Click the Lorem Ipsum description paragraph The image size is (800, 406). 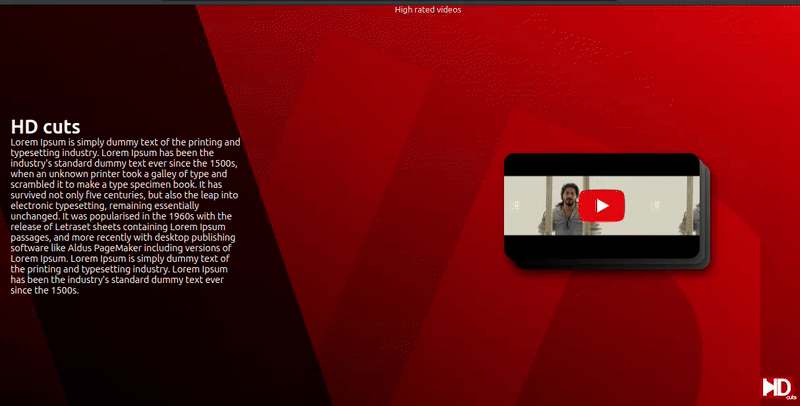(126, 216)
